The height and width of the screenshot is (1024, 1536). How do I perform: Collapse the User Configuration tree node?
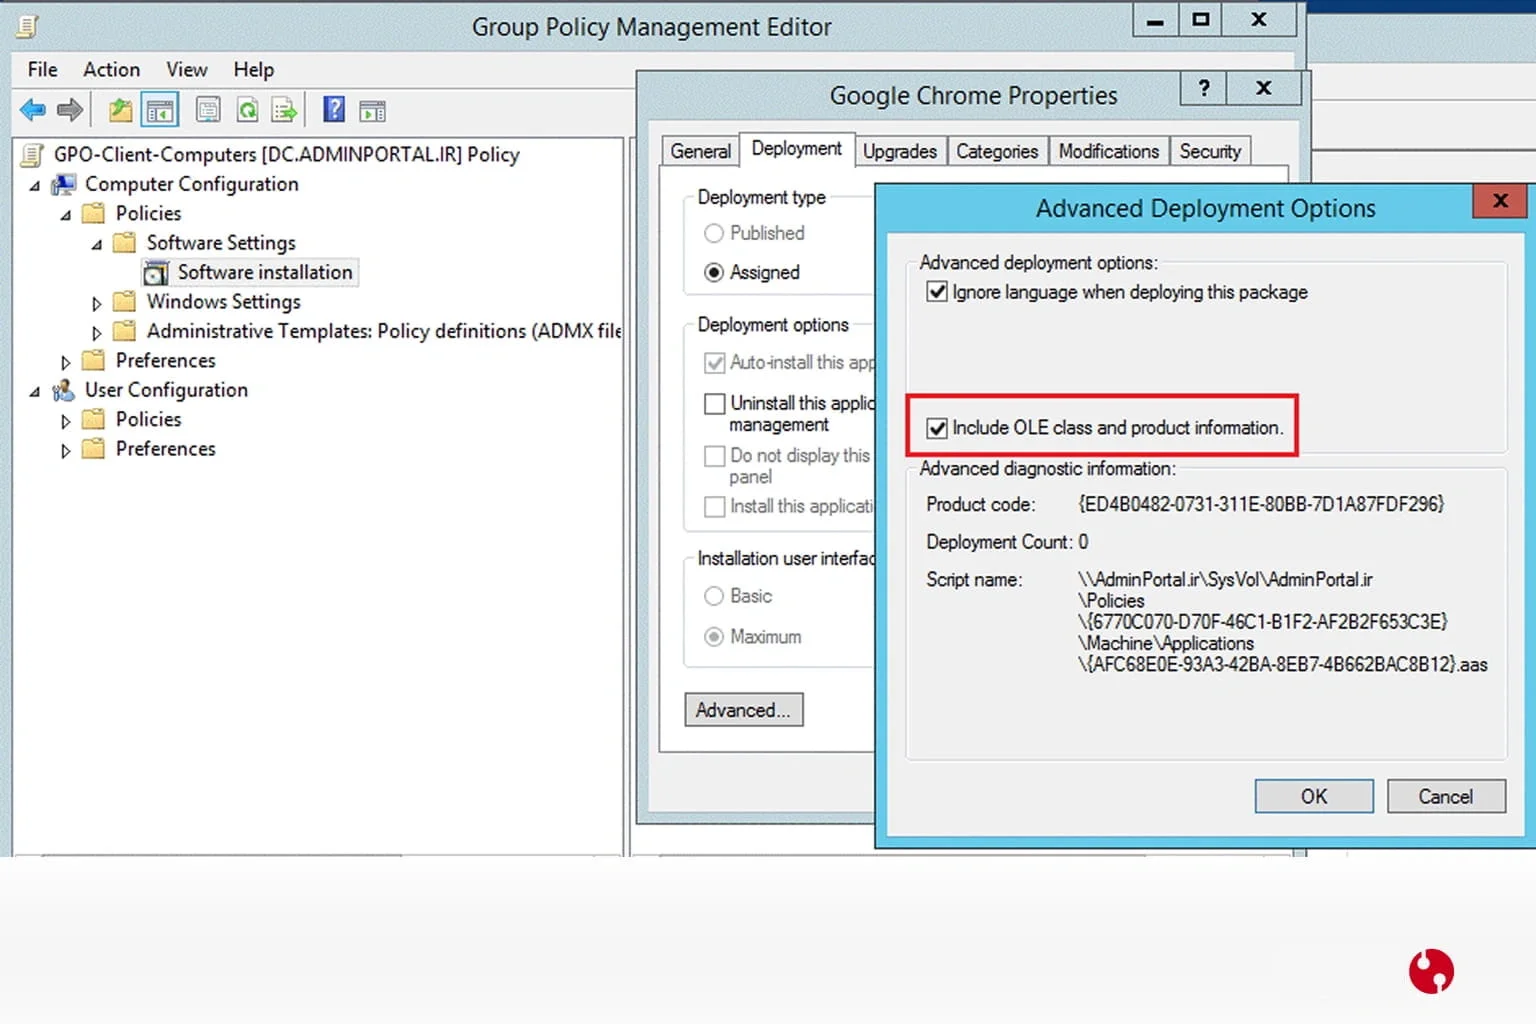click(35, 392)
